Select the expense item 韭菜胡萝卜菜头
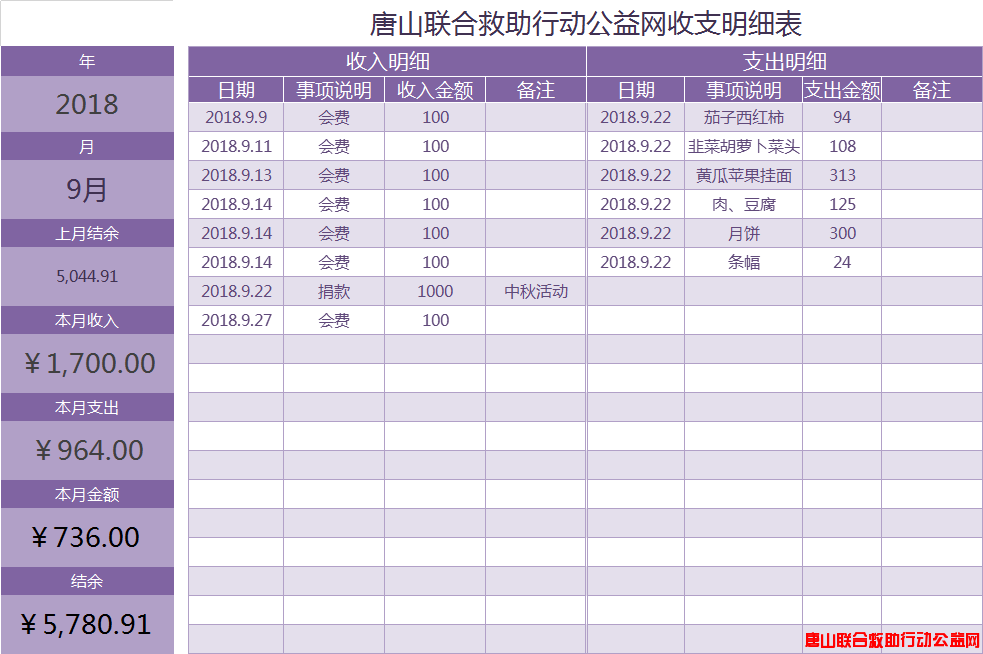This screenshot has height=654, width=983. point(744,146)
